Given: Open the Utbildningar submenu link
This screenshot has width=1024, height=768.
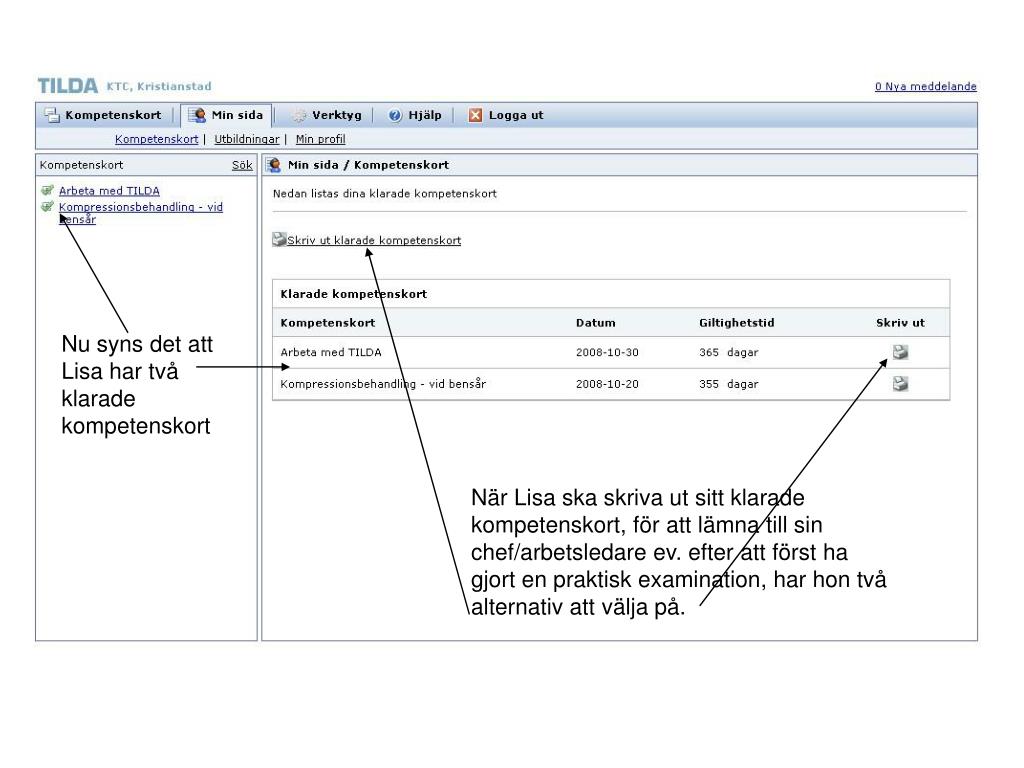Looking at the screenshot, I should [x=247, y=139].
